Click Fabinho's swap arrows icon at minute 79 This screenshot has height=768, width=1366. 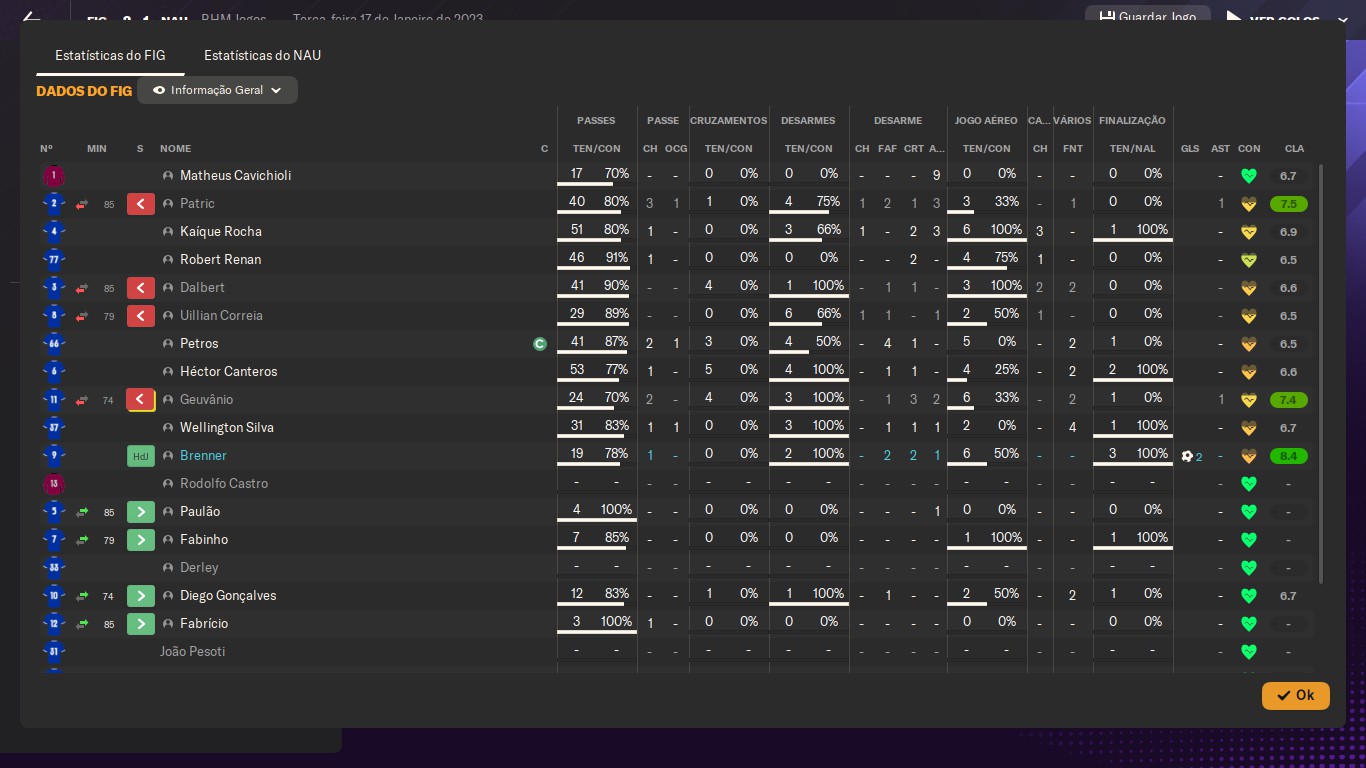pos(82,540)
